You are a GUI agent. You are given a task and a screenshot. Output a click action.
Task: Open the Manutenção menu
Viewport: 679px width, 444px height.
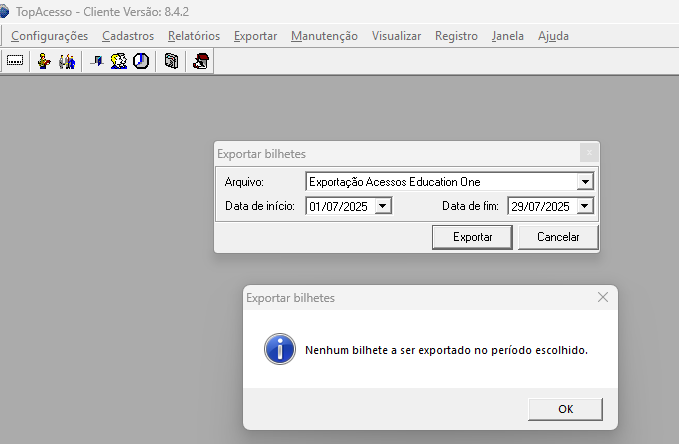pyautogui.click(x=324, y=36)
